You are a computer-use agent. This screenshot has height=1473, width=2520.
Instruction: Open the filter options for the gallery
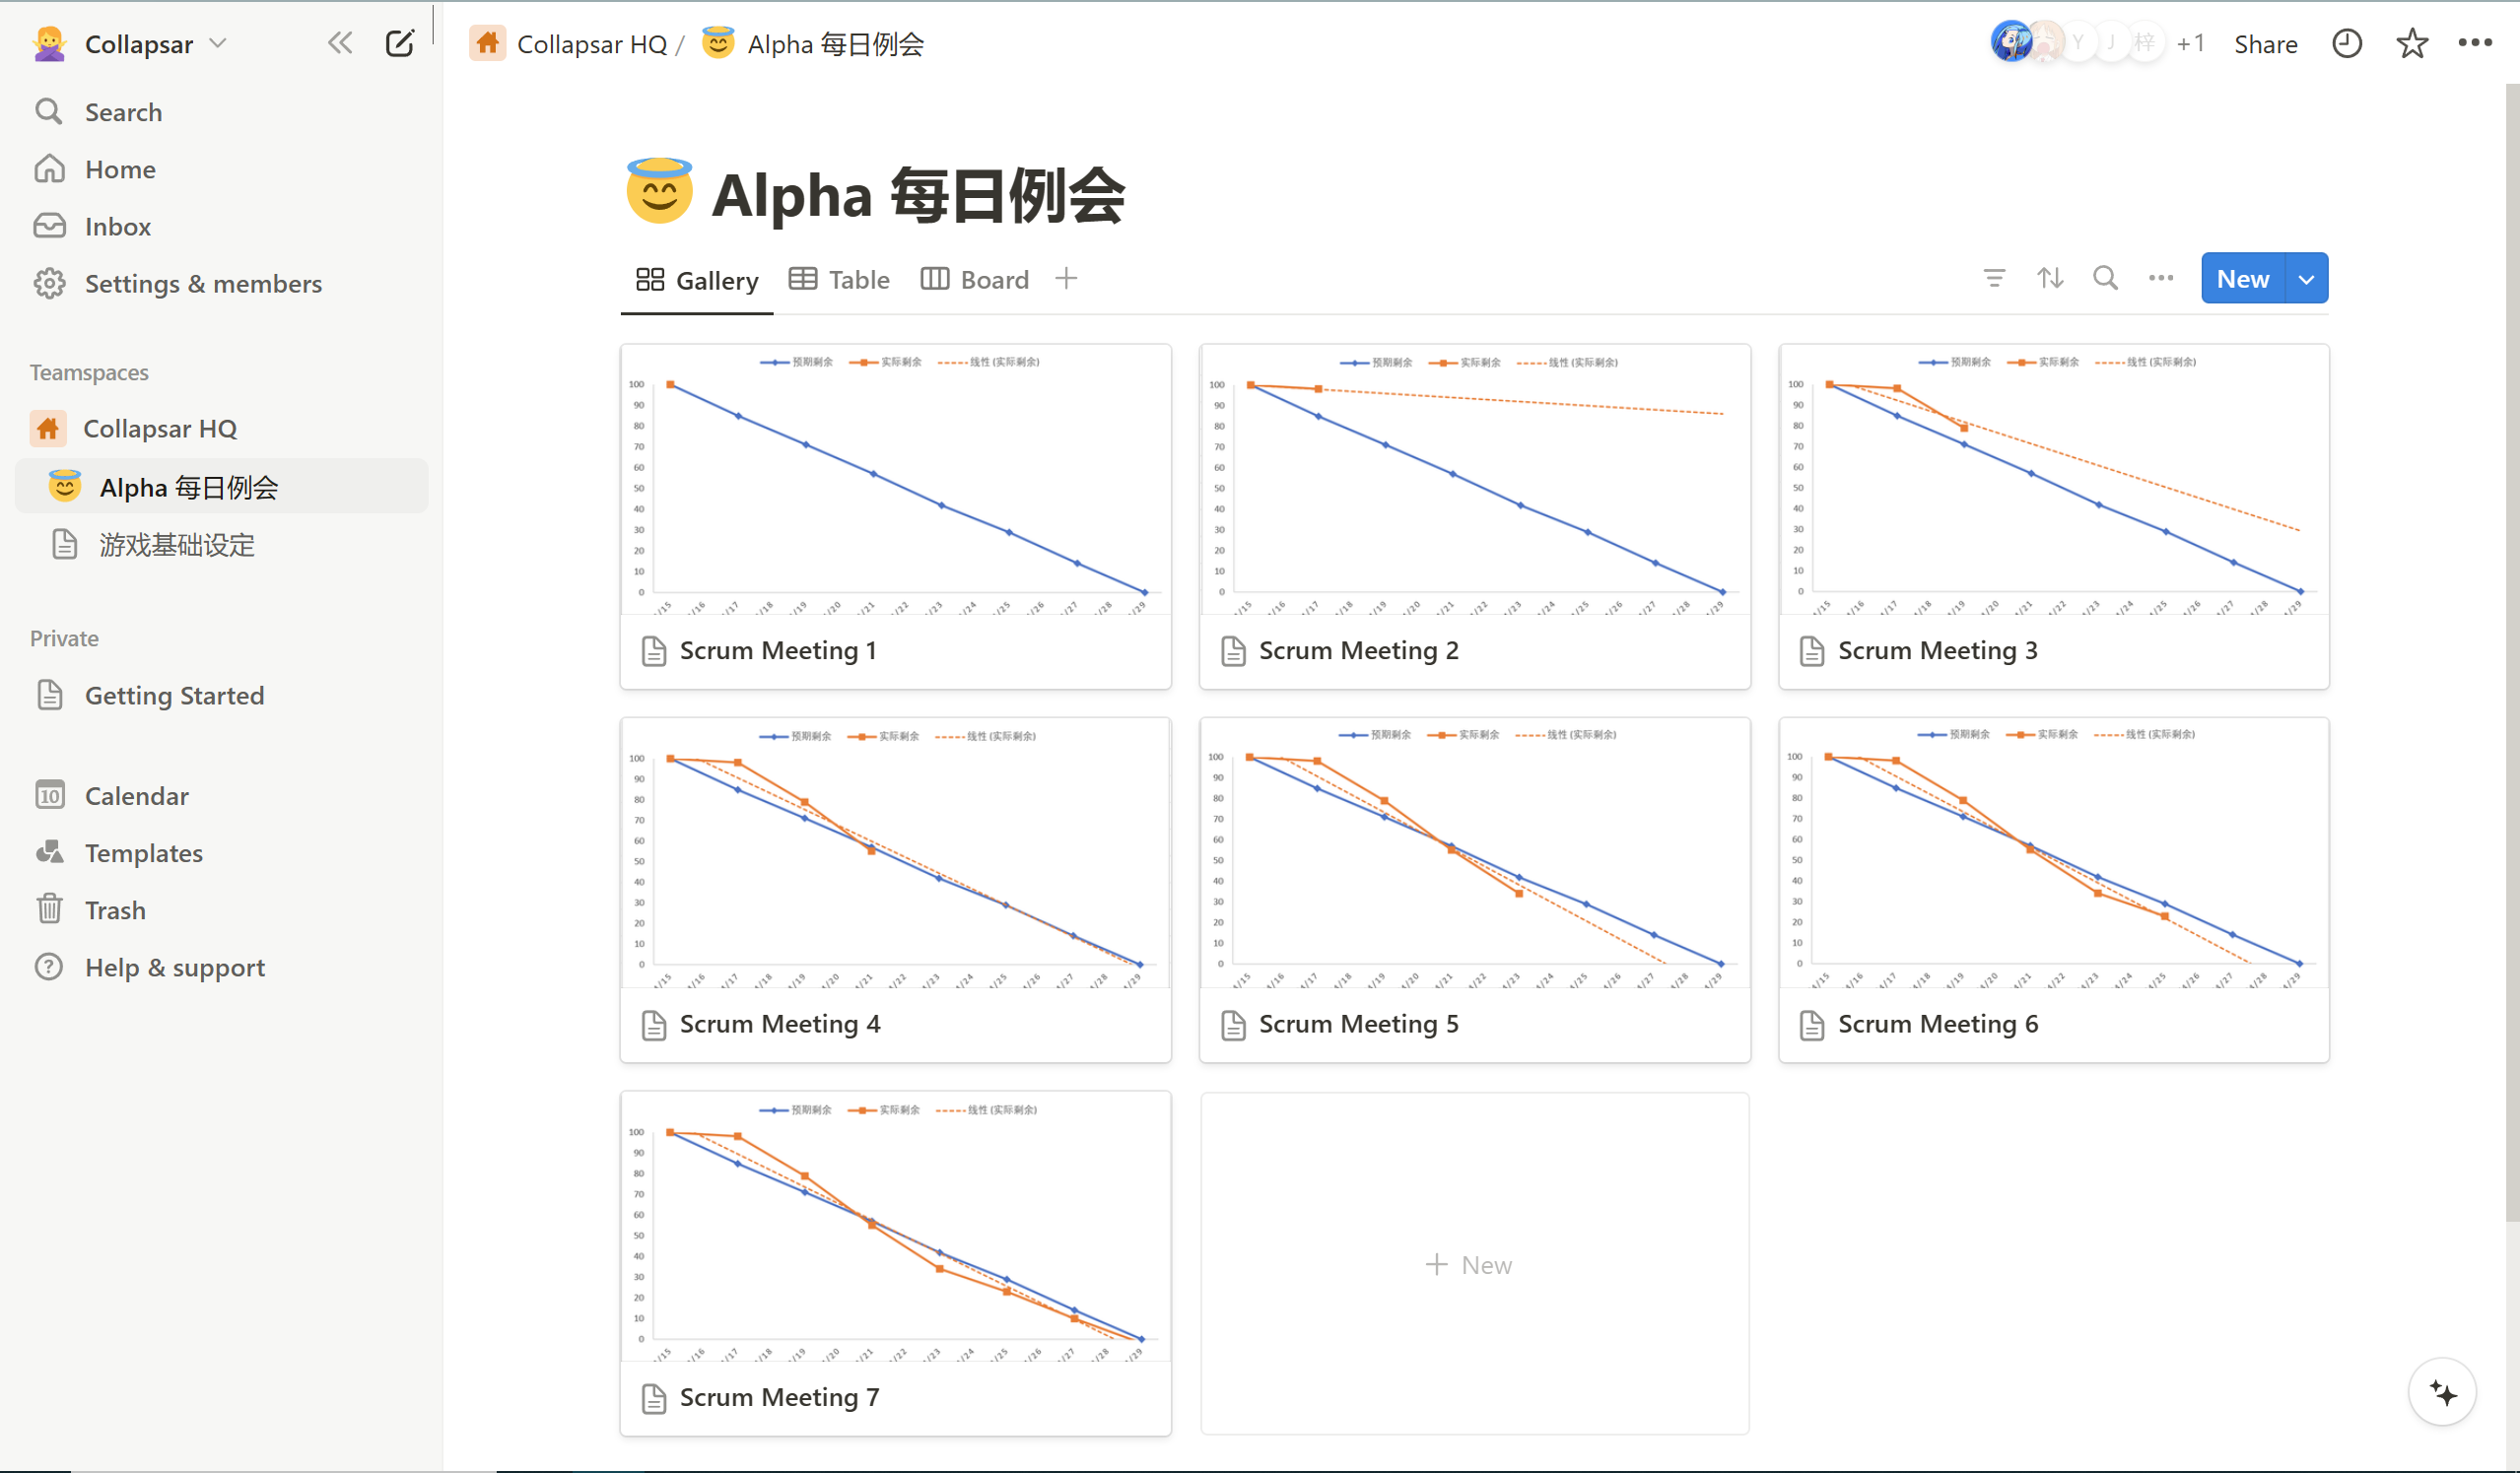point(1993,278)
